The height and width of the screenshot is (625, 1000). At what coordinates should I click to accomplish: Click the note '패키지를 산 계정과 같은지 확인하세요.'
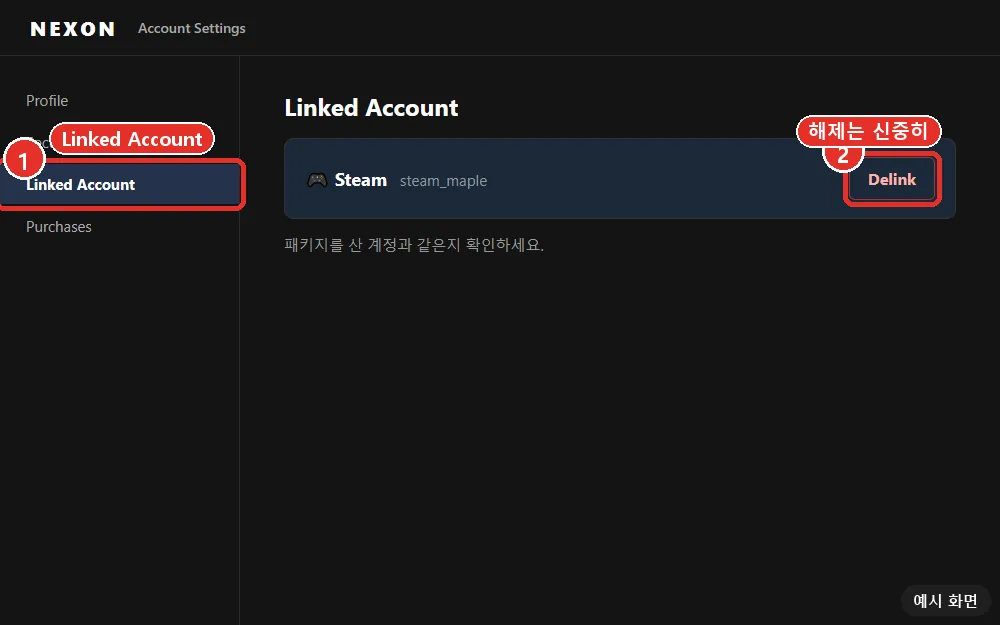click(x=414, y=245)
